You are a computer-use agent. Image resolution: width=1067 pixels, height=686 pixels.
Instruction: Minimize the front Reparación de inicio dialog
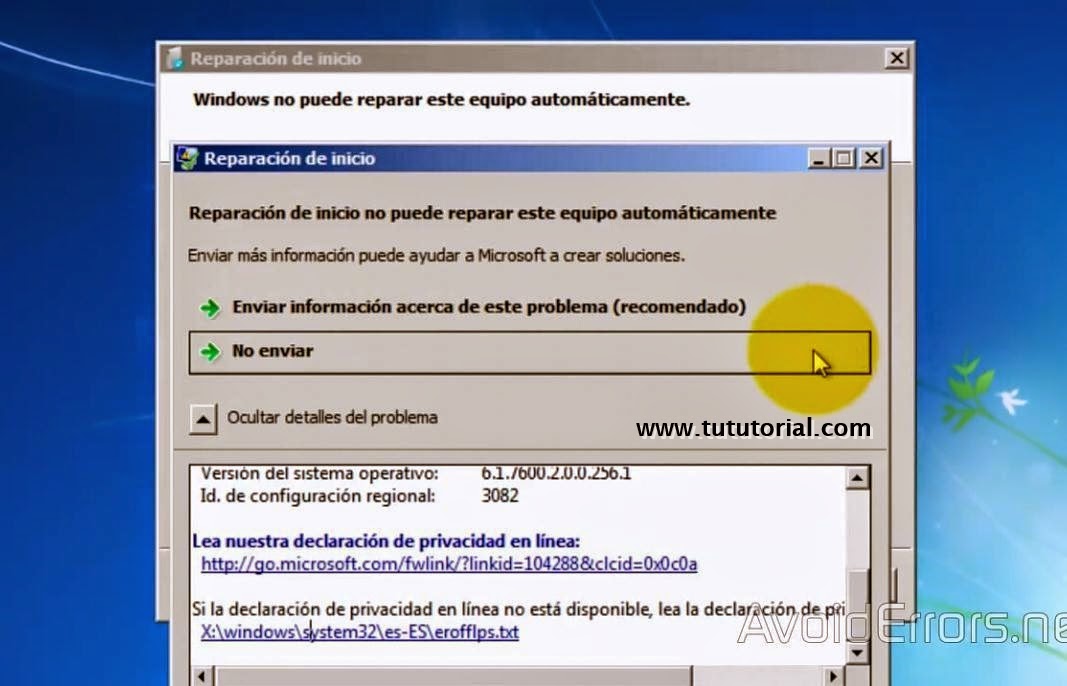click(819, 159)
